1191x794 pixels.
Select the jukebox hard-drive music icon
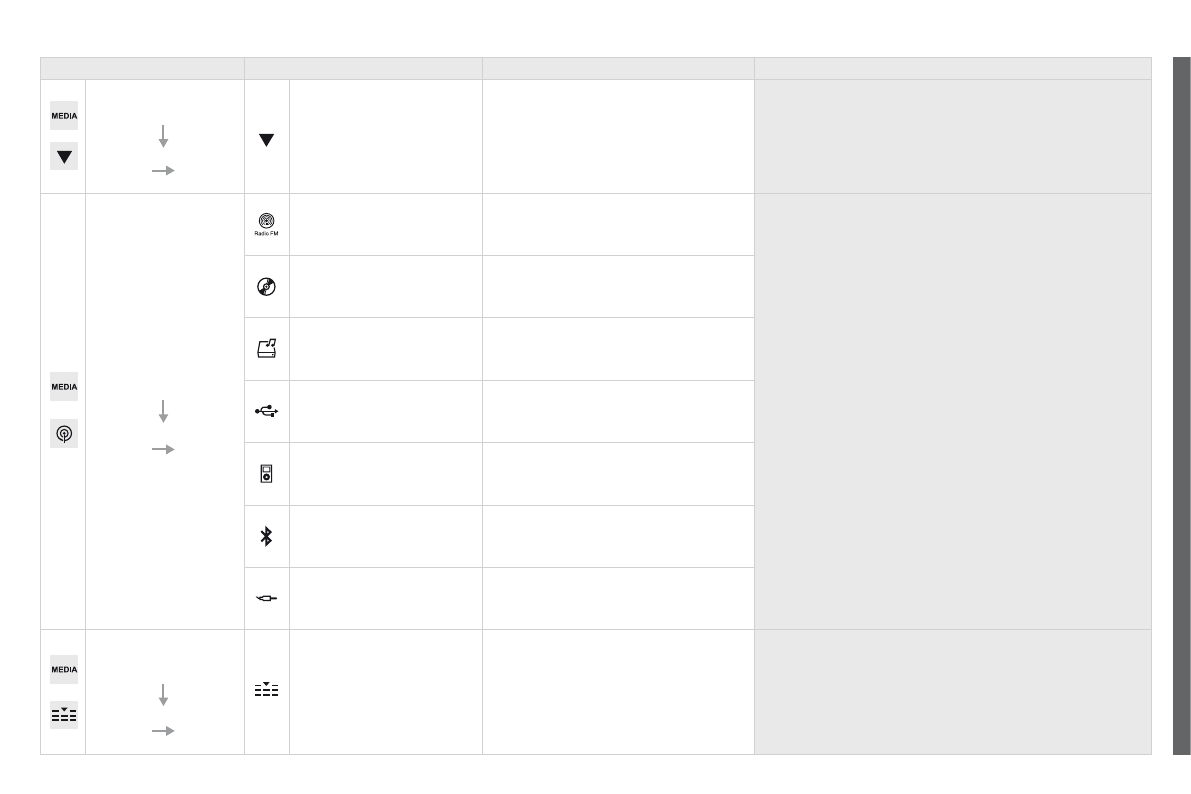[266, 348]
